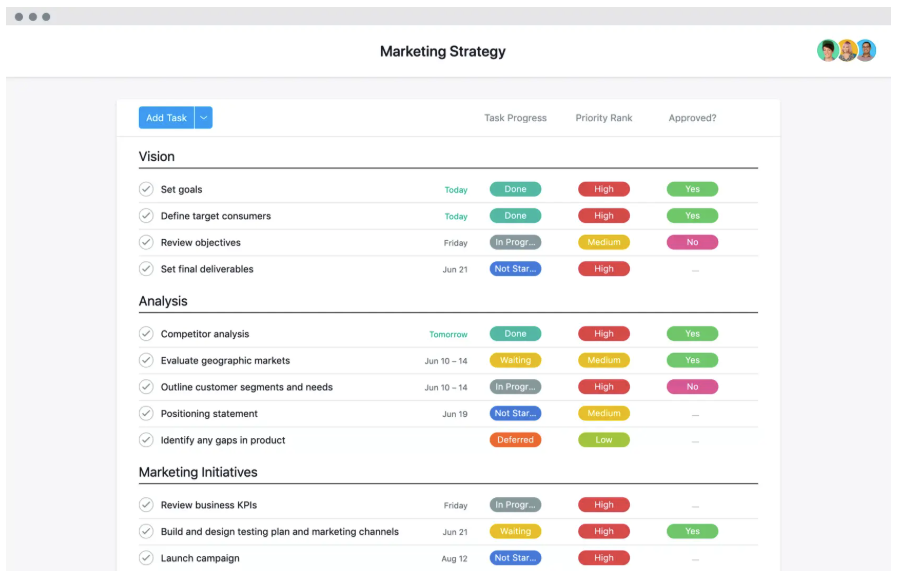Toggle completion check for 'Competitor analysis'
Image resolution: width=898 pixels, height=583 pixels.
coord(146,334)
